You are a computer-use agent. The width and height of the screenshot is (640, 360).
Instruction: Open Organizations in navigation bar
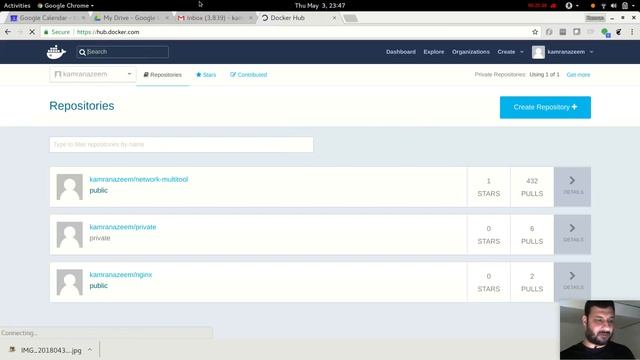[x=471, y=52]
